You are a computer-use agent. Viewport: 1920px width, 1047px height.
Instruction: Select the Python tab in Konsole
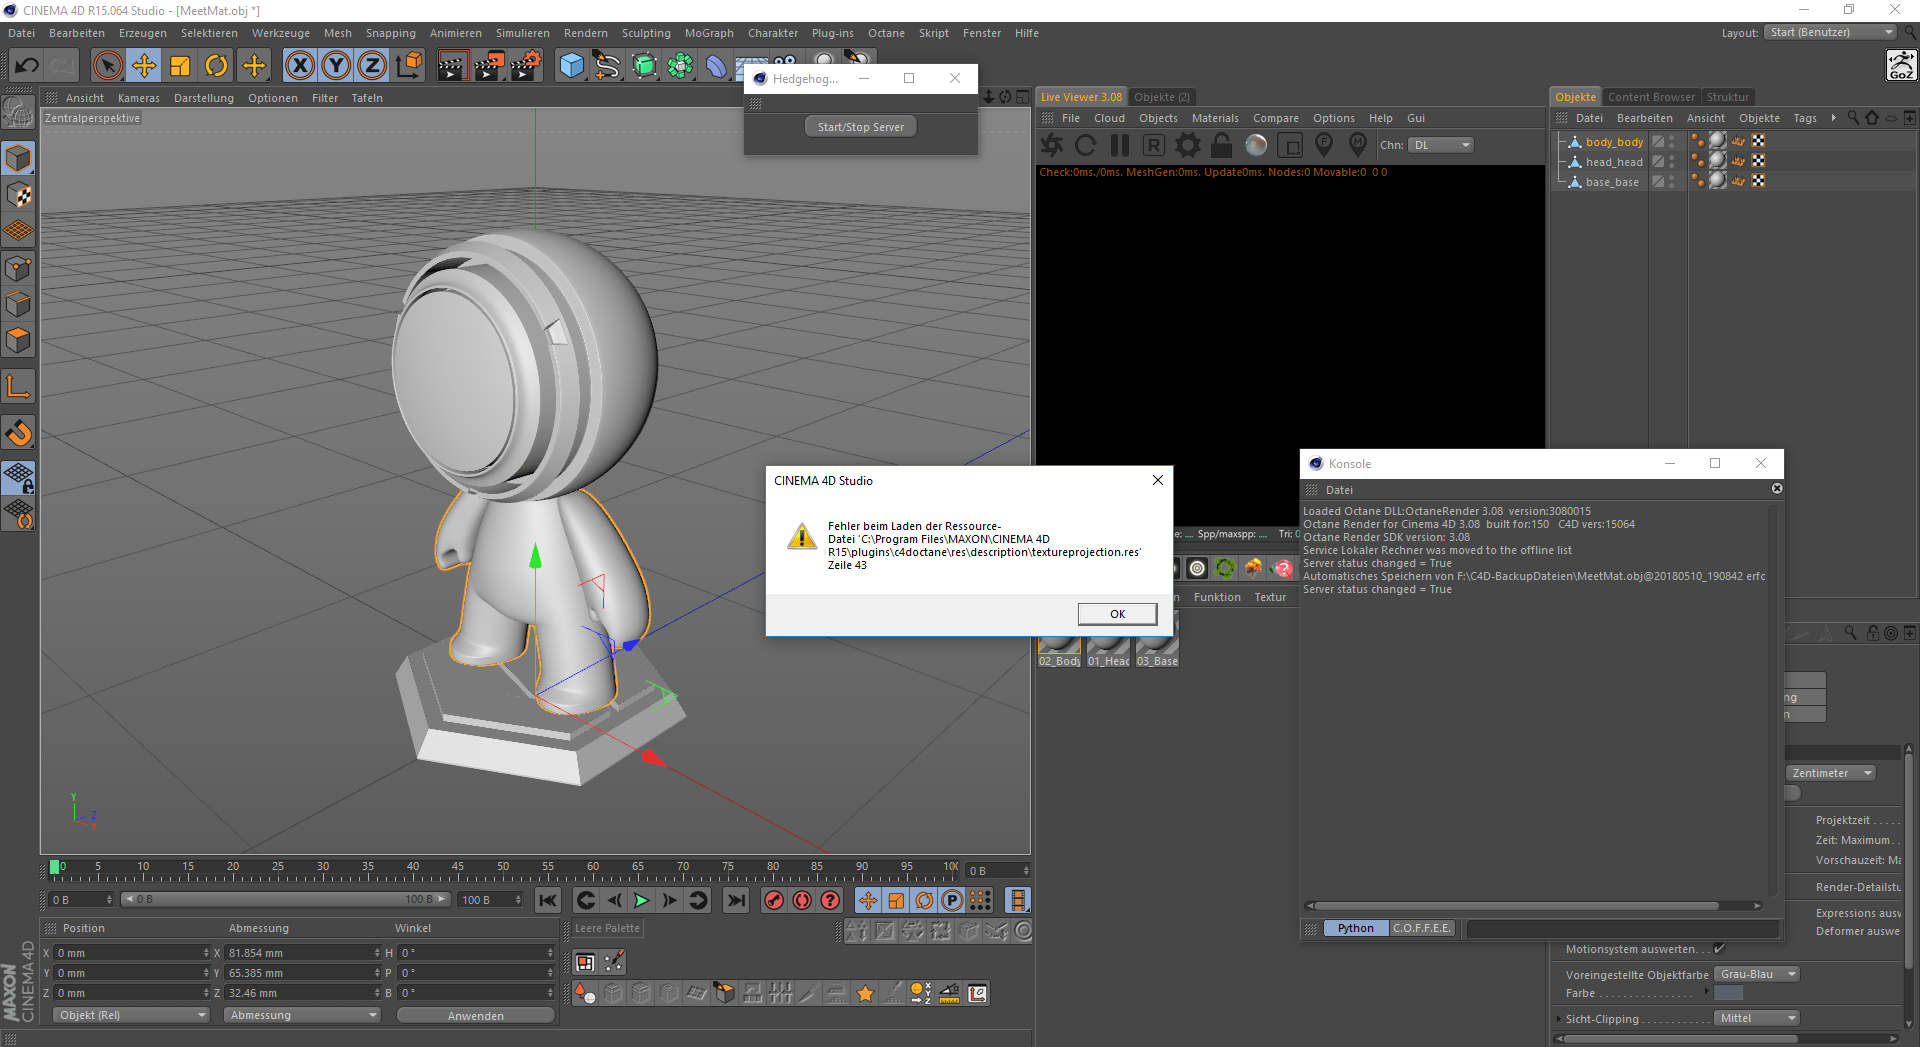1355,928
